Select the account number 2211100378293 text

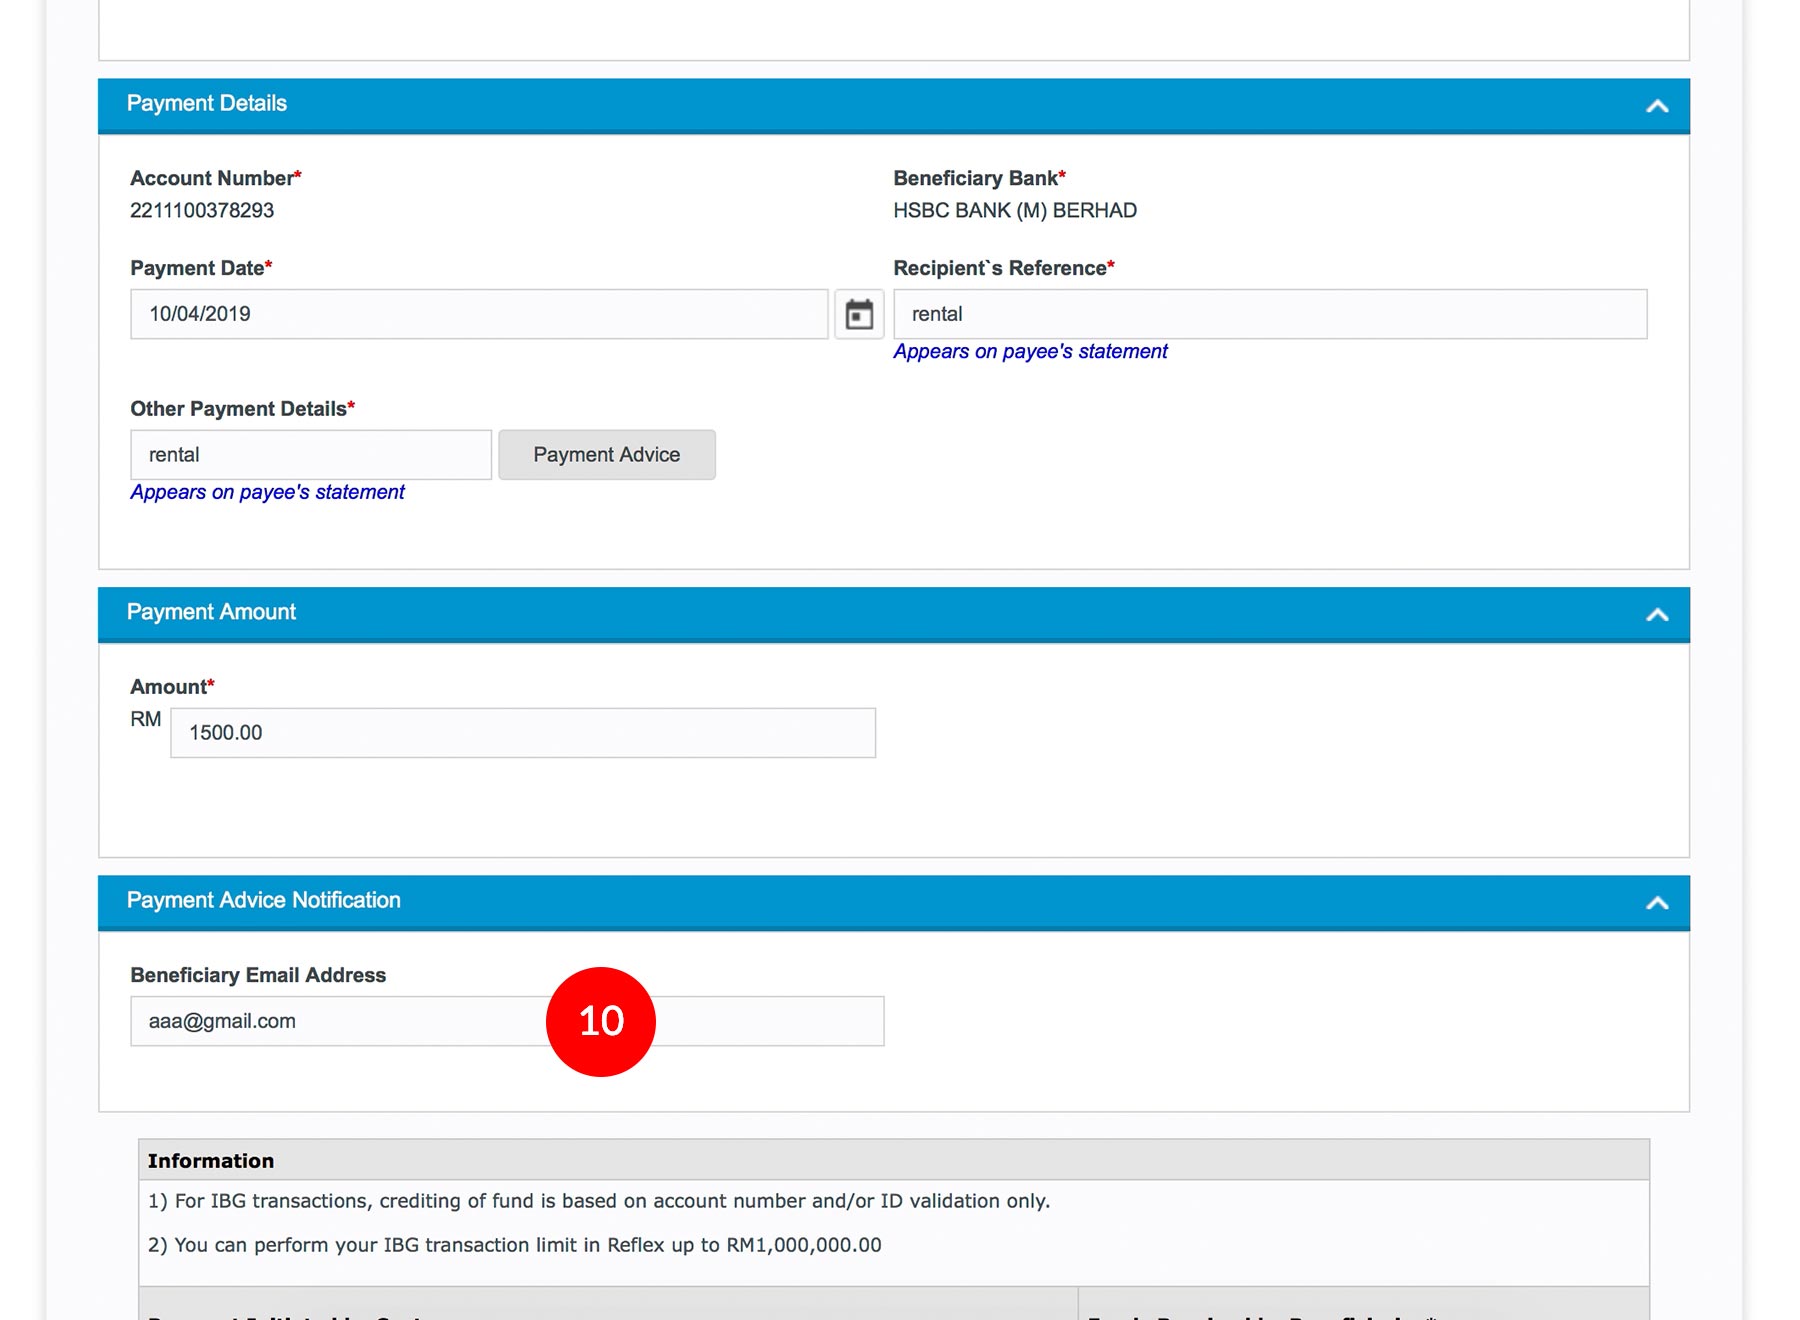[202, 211]
